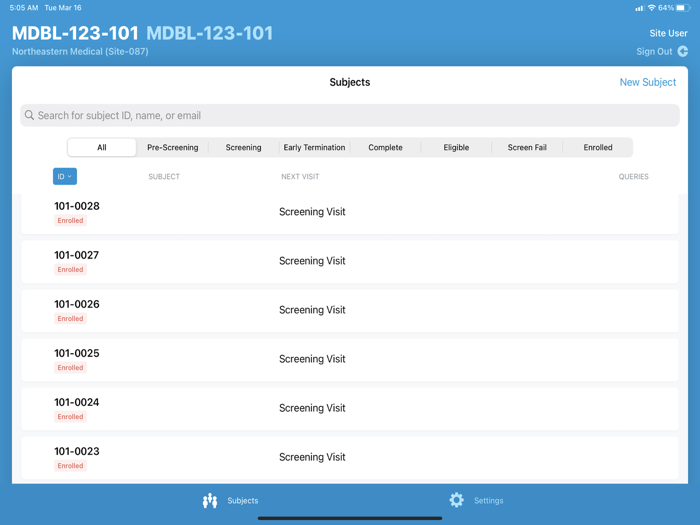Open the ID sort dropdown
The image size is (700, 525).
click(x=65, y=176)
